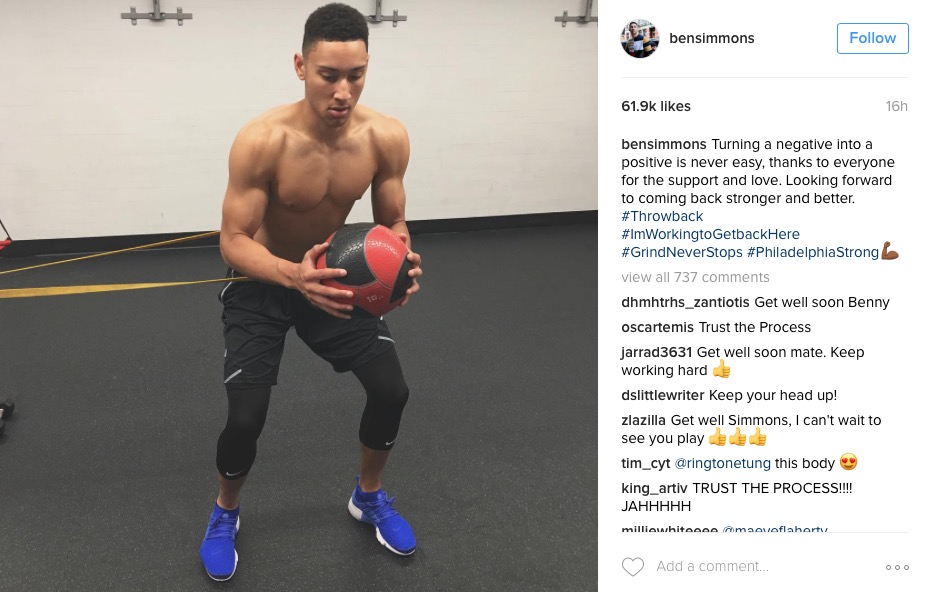Open the #PhiladelphiaStrong hashtag
Screen dimensions: 930x592
point(813,252)
